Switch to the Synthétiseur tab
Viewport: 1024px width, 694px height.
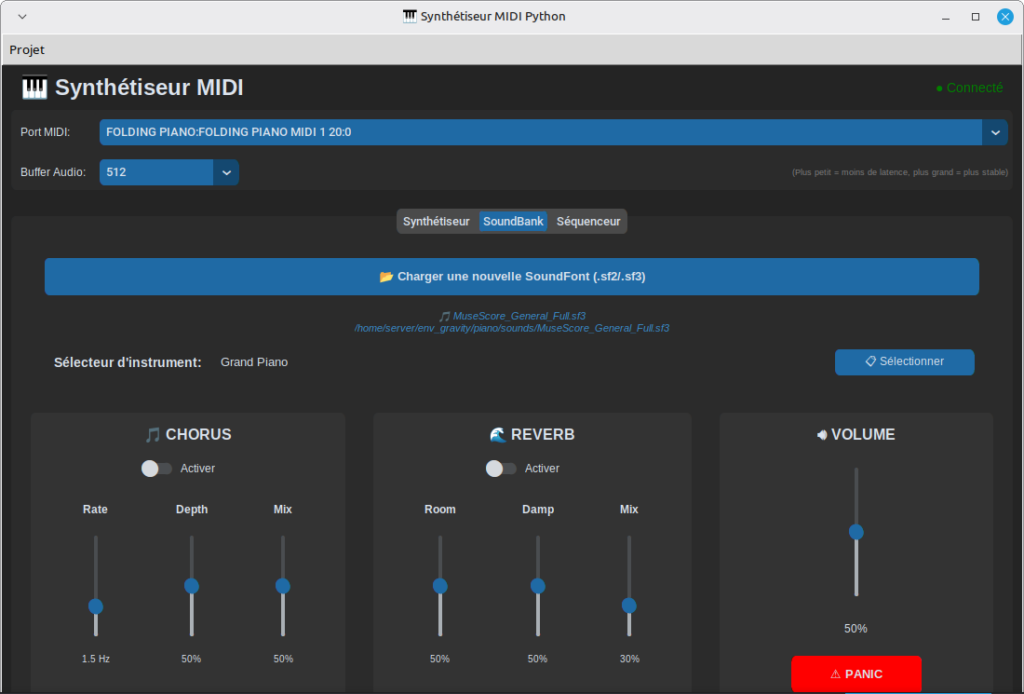[436, 221]
